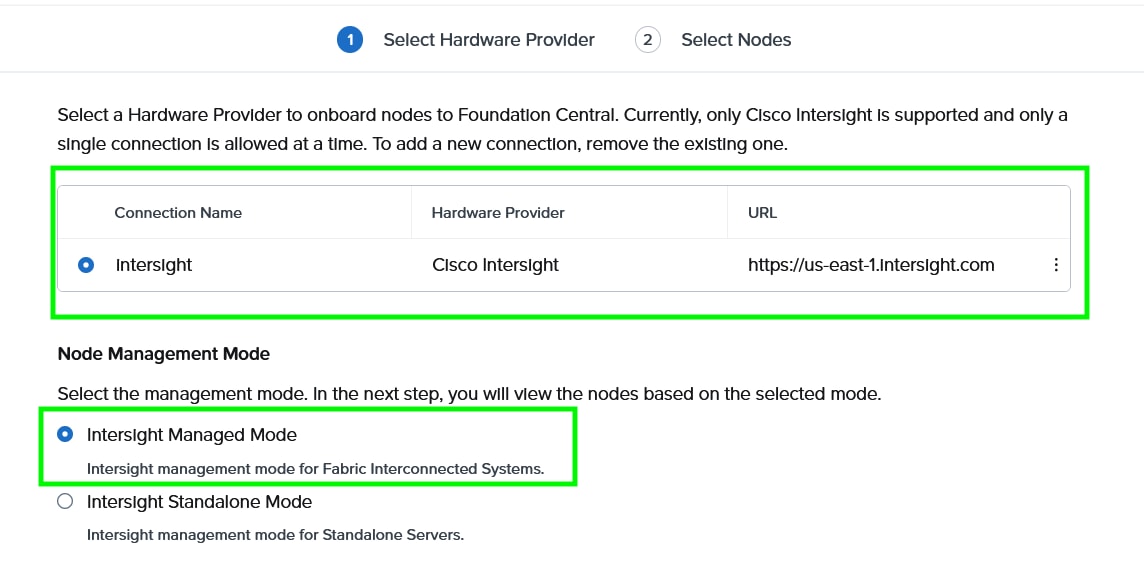The image size is (1144, 586).
Task: Click the Fabric Interconnected Systems description
Action: pos(315,468)
